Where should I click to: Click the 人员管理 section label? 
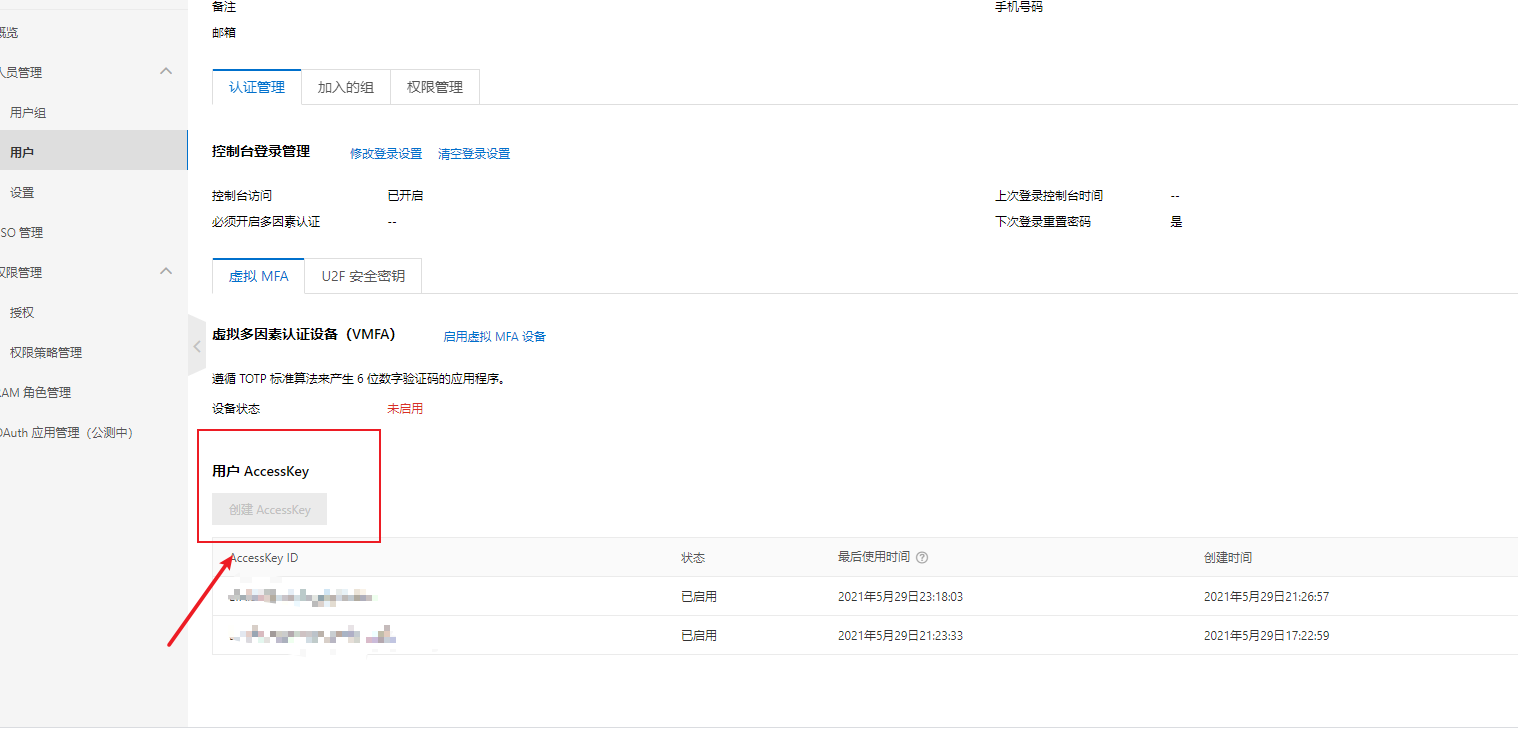(21, 73)
